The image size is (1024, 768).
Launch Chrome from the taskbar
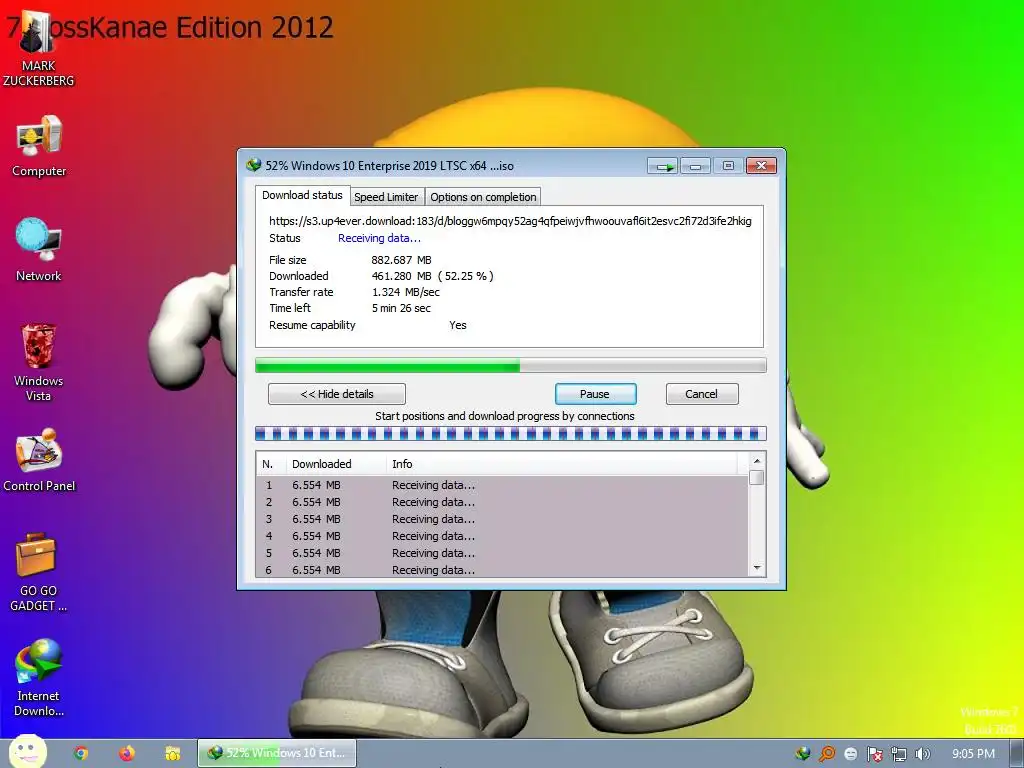pos(81,753)
